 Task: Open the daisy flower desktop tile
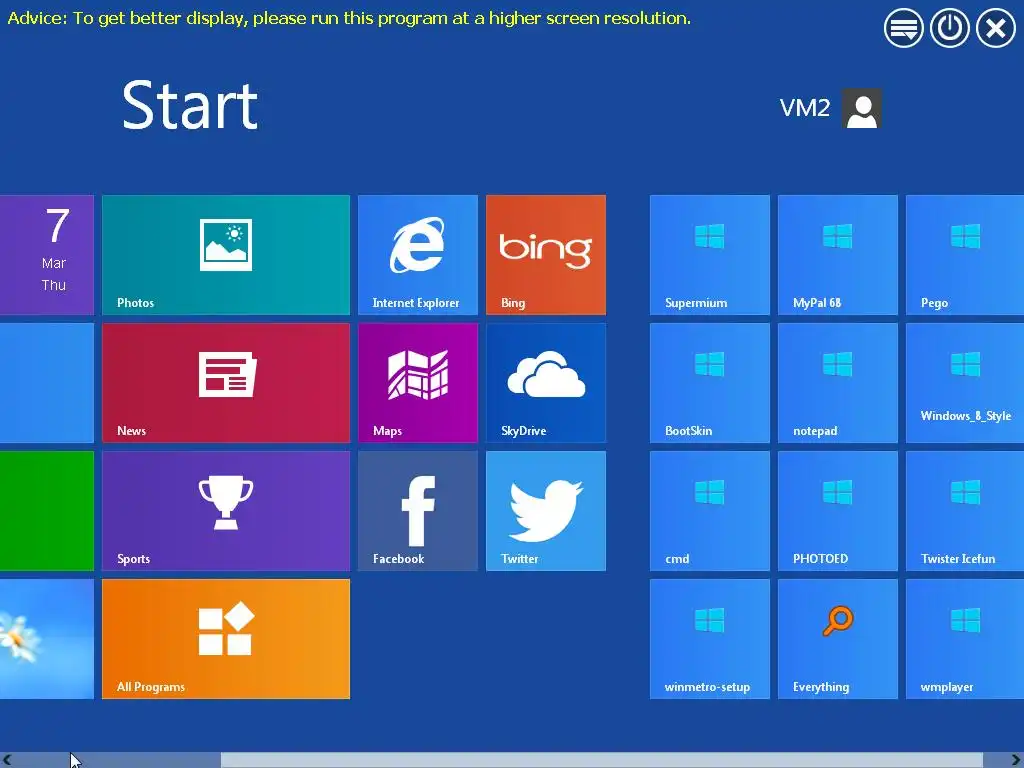click(47, 639)
